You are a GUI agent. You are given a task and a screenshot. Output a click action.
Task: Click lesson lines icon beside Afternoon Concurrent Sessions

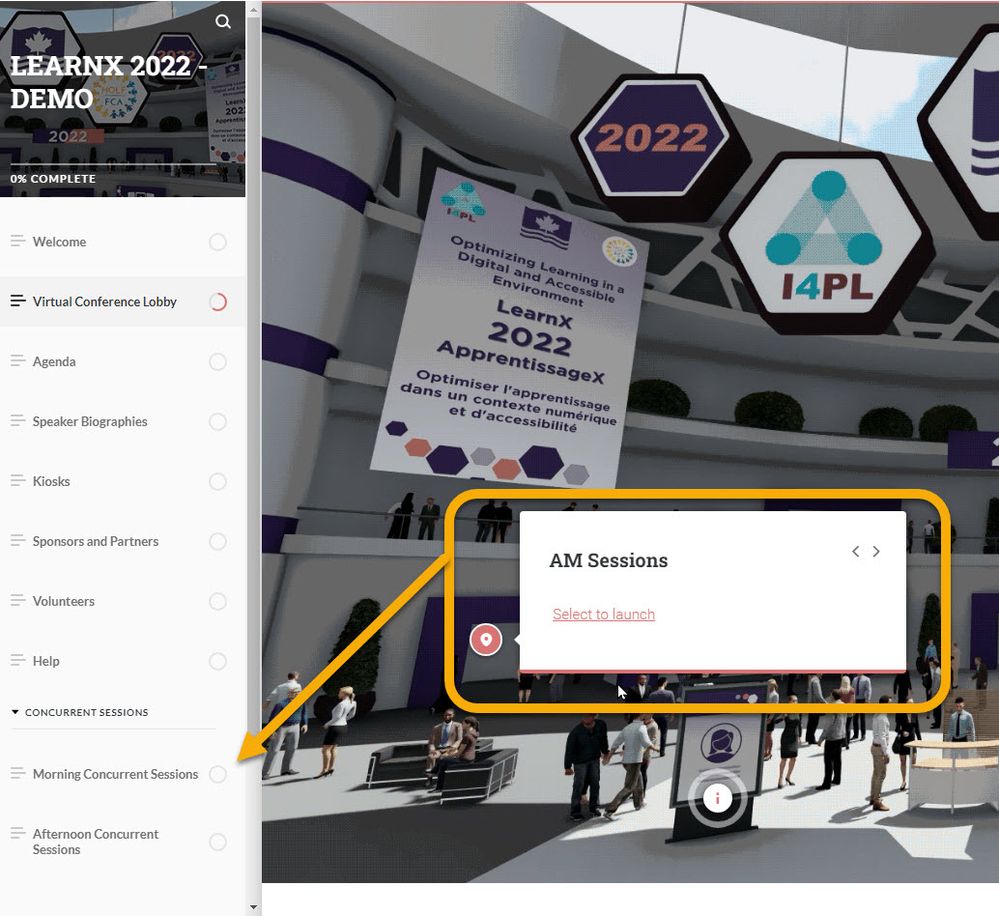(x=18, y=834)
